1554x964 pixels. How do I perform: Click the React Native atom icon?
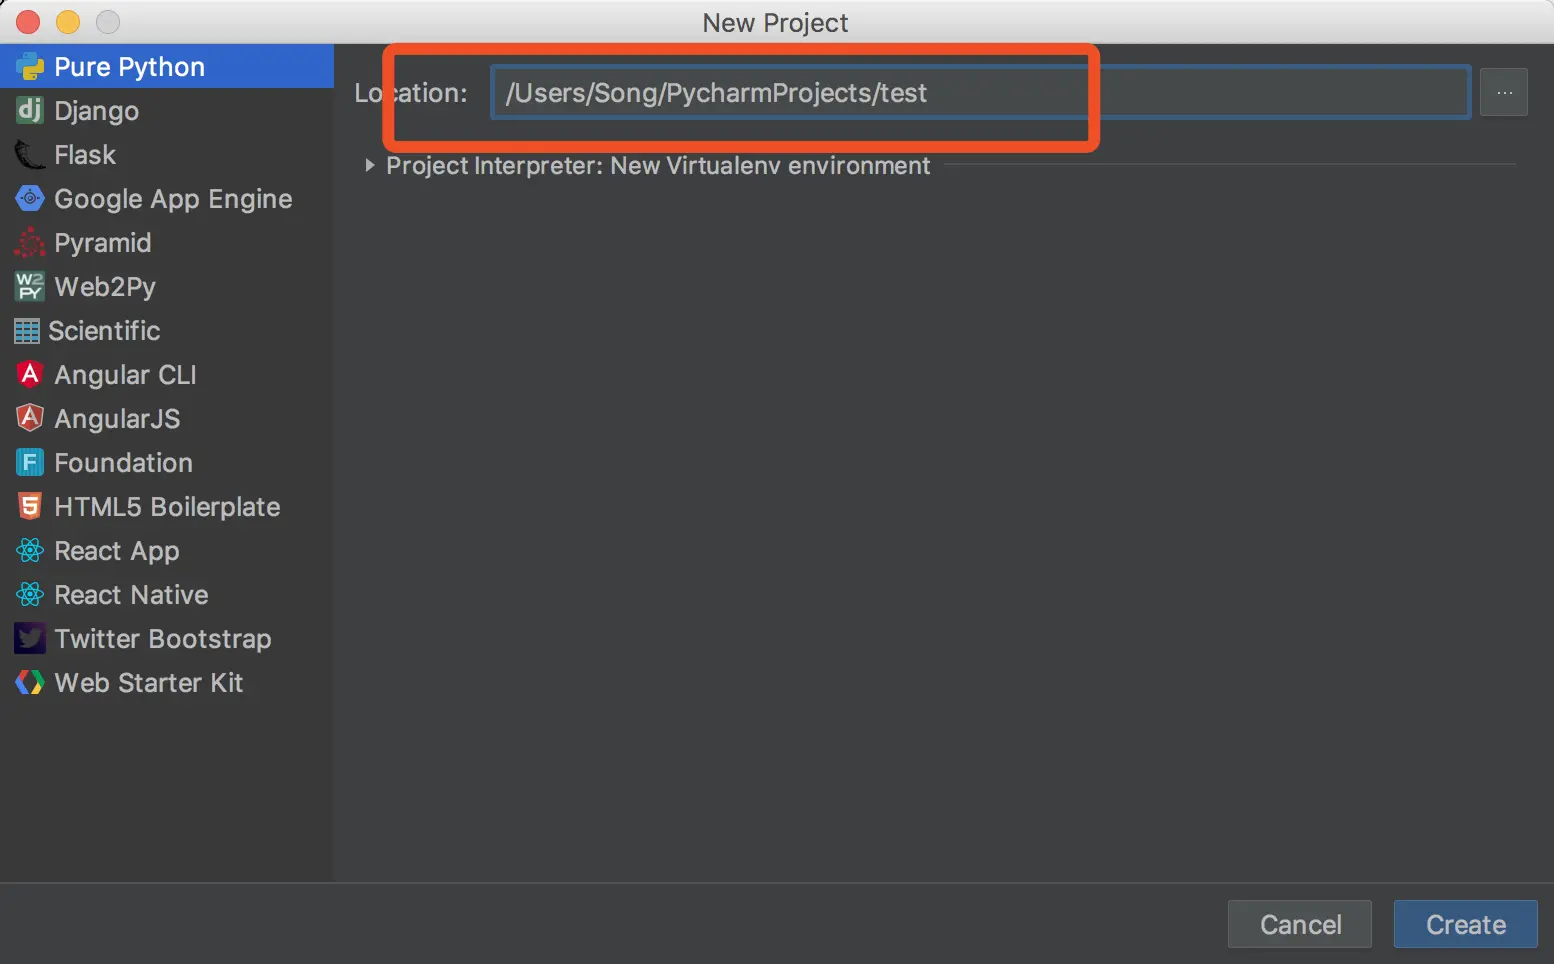[30, 594]
